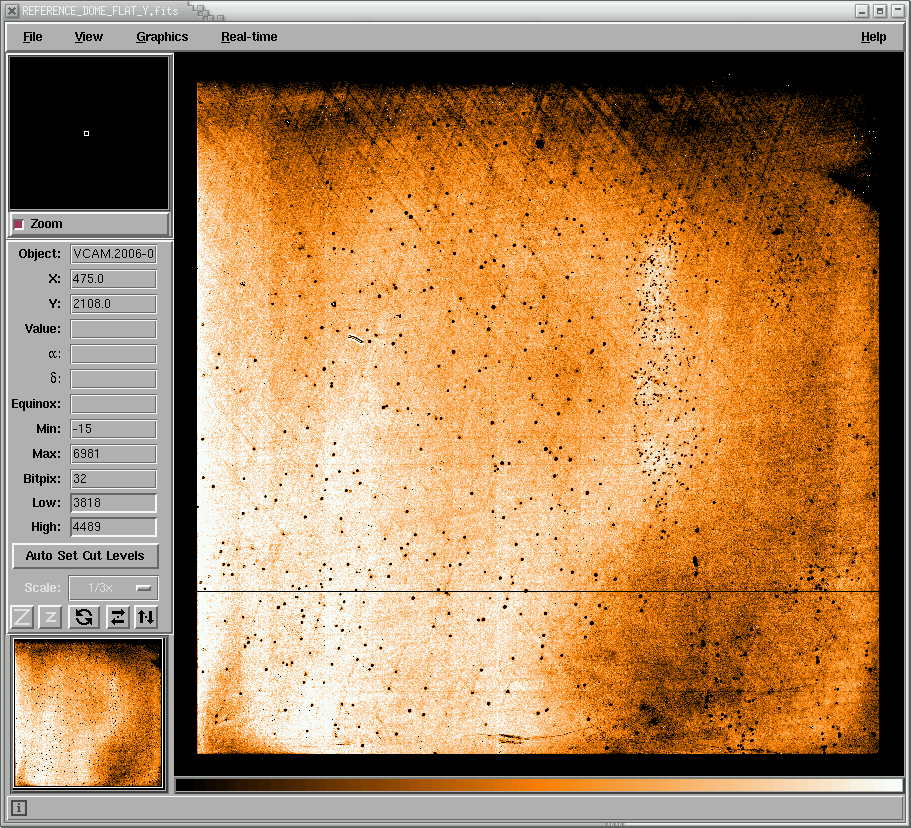Image resolution: width=911 pixels, height=828 pixels.
Task: Click the orange colormap ramp bar
Action: point(539,785)
